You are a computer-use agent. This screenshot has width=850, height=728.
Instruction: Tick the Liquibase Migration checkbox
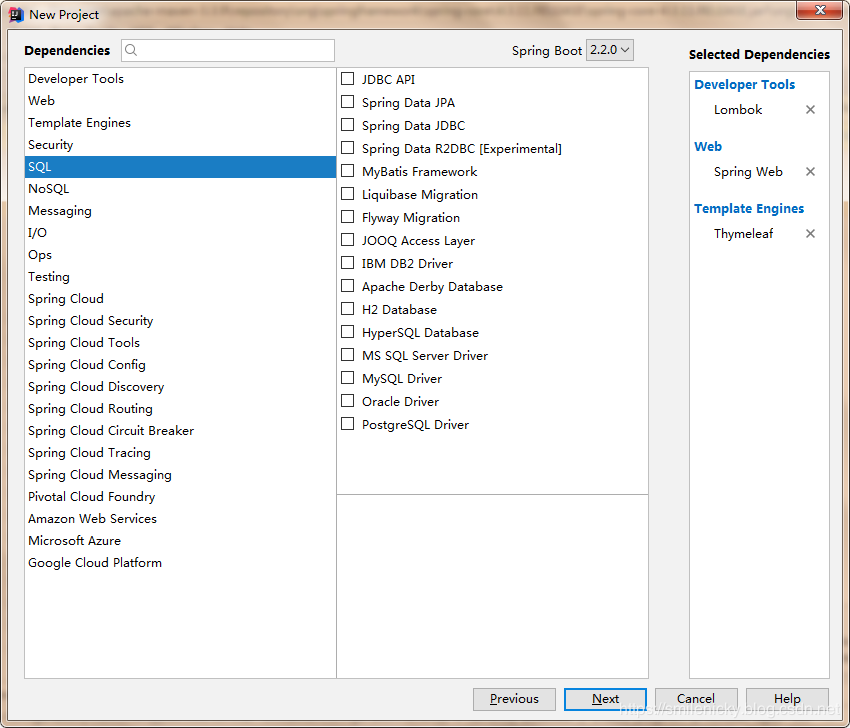coord(347,194)
